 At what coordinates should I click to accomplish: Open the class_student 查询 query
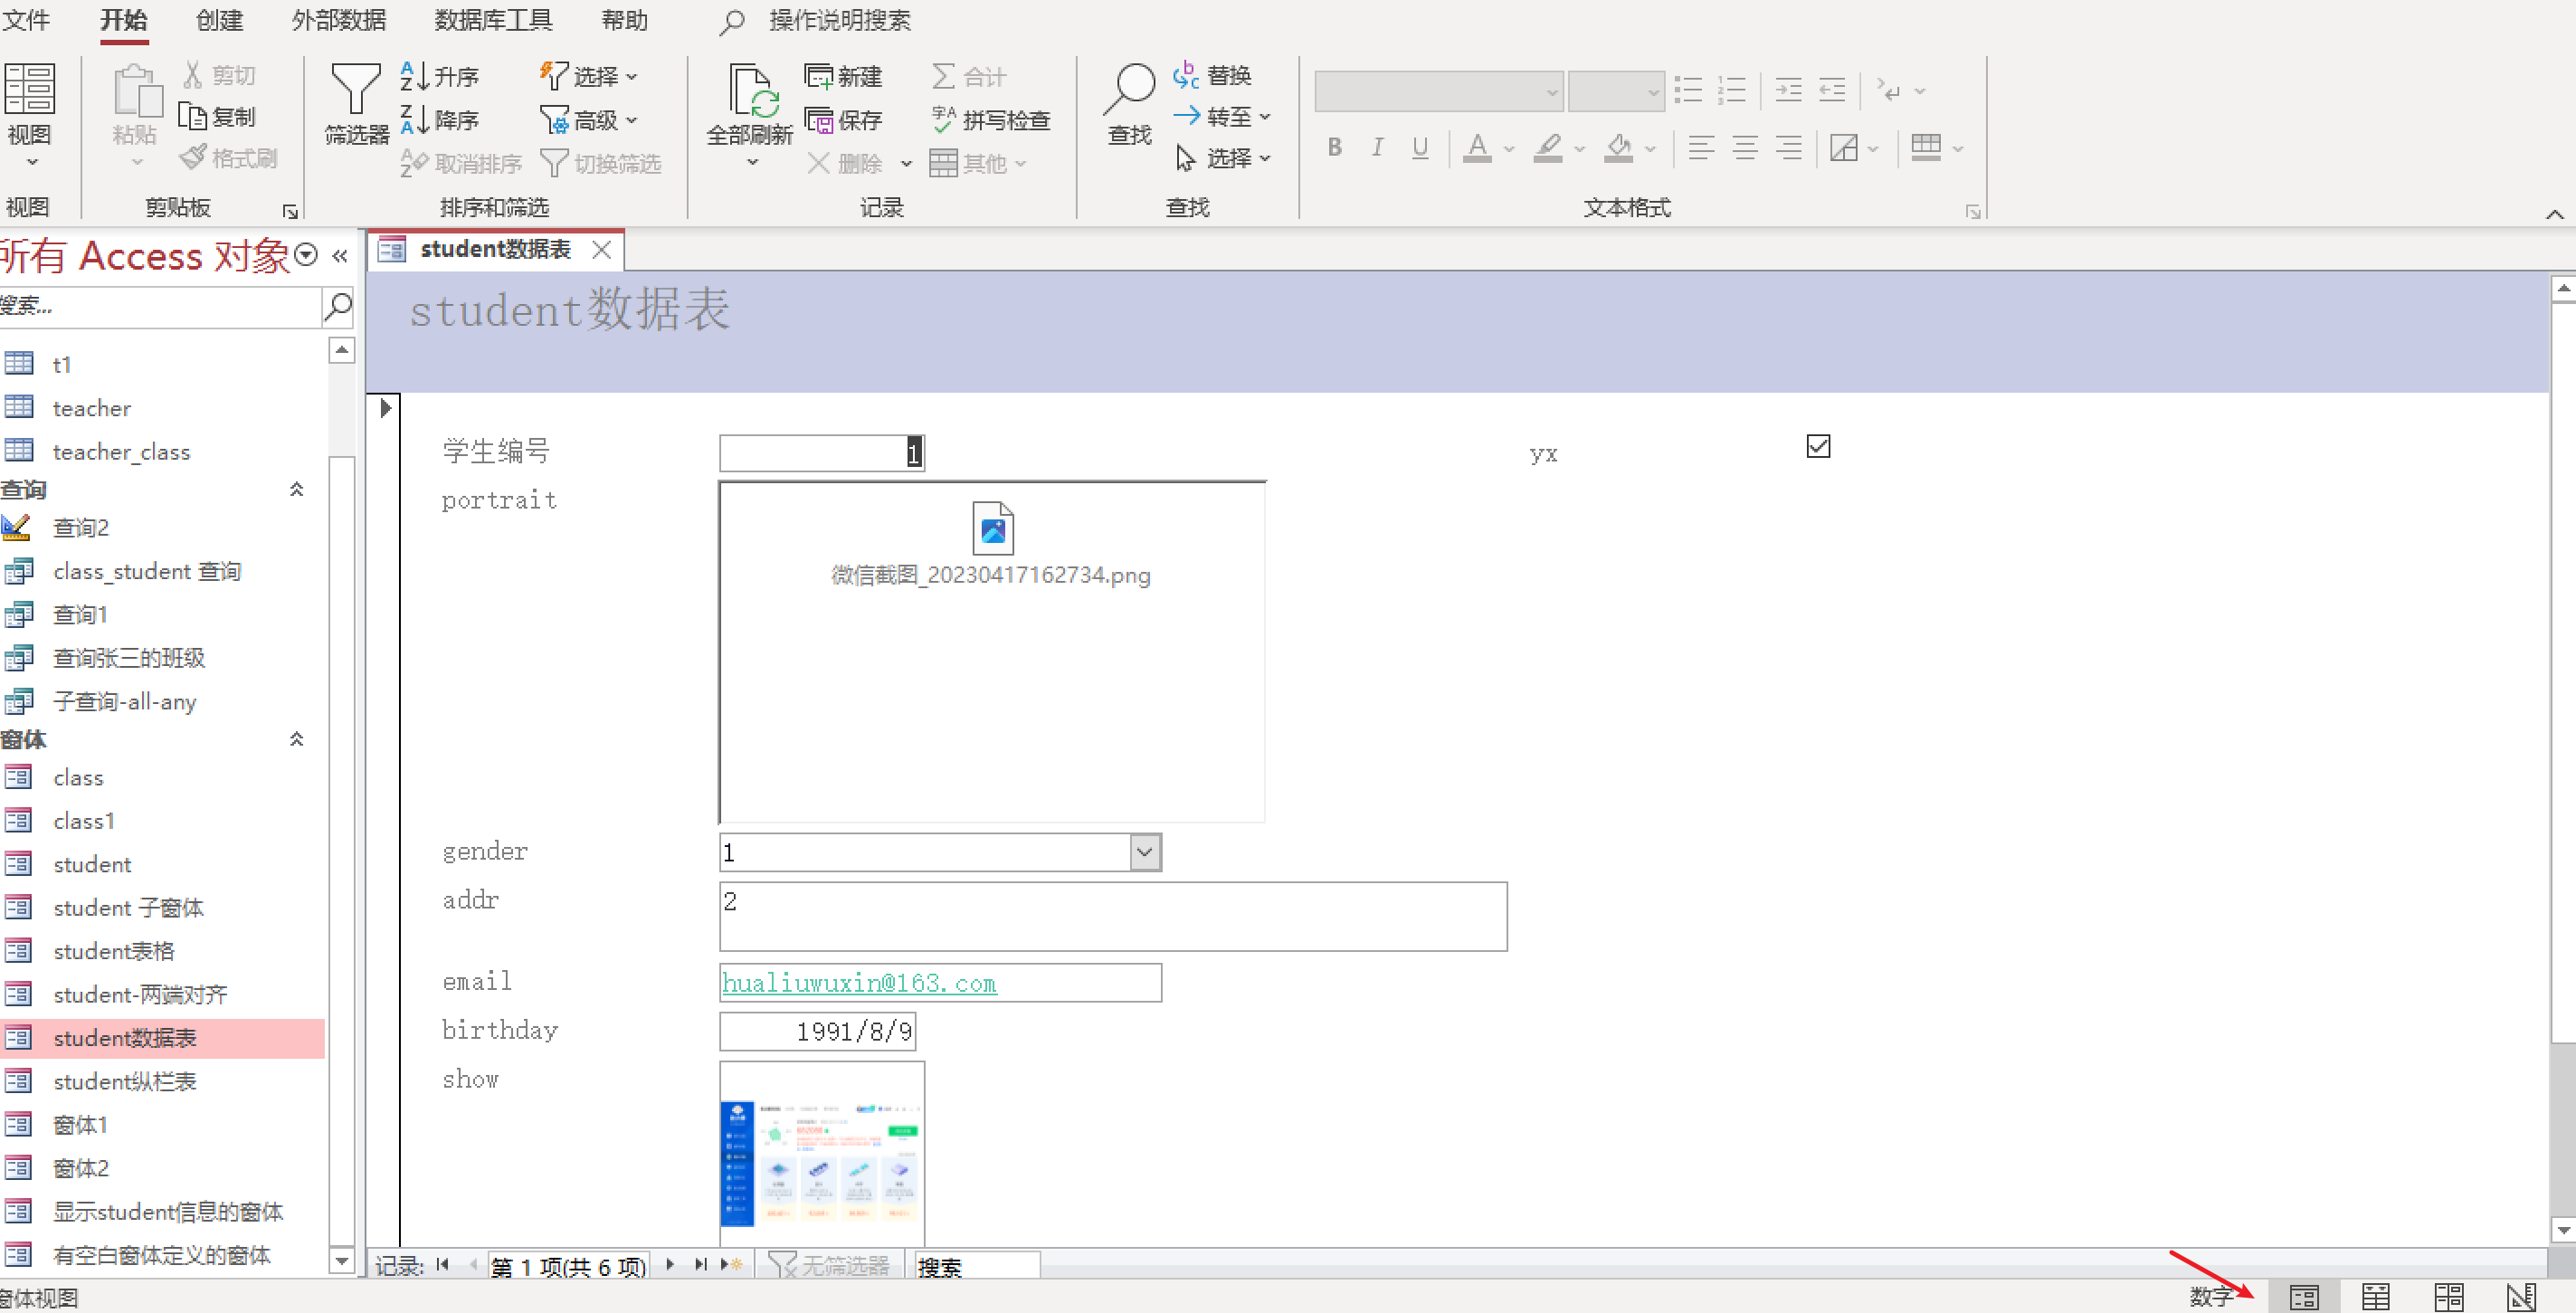[147, 571]
